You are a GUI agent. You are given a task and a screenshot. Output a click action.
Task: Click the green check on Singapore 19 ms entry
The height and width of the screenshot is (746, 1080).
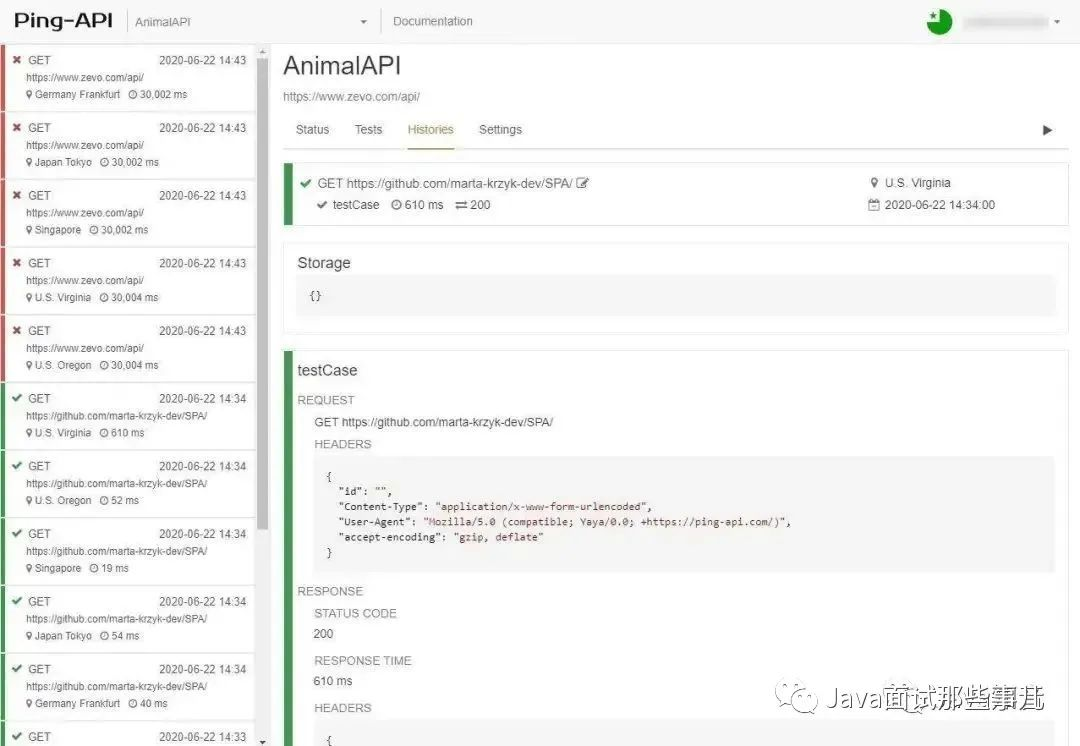(17, 533)
